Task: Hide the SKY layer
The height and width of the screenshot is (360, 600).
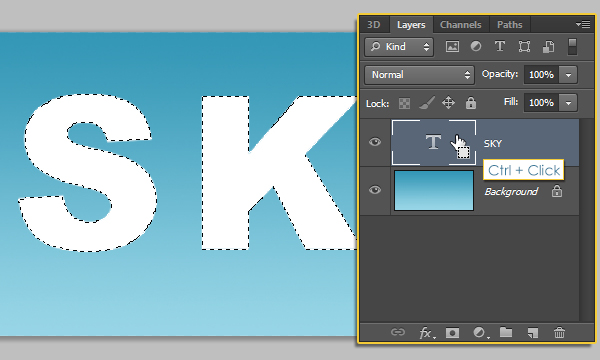Action: [375, 142]
